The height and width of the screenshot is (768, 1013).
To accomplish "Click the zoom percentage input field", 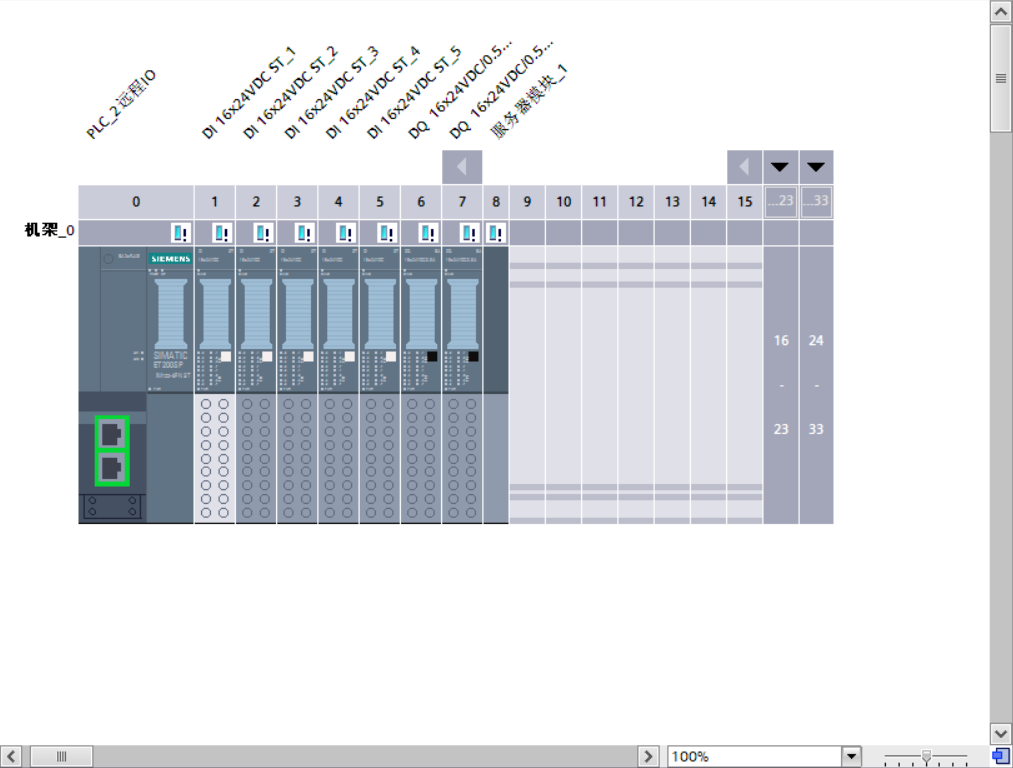I will click(754, 757).
